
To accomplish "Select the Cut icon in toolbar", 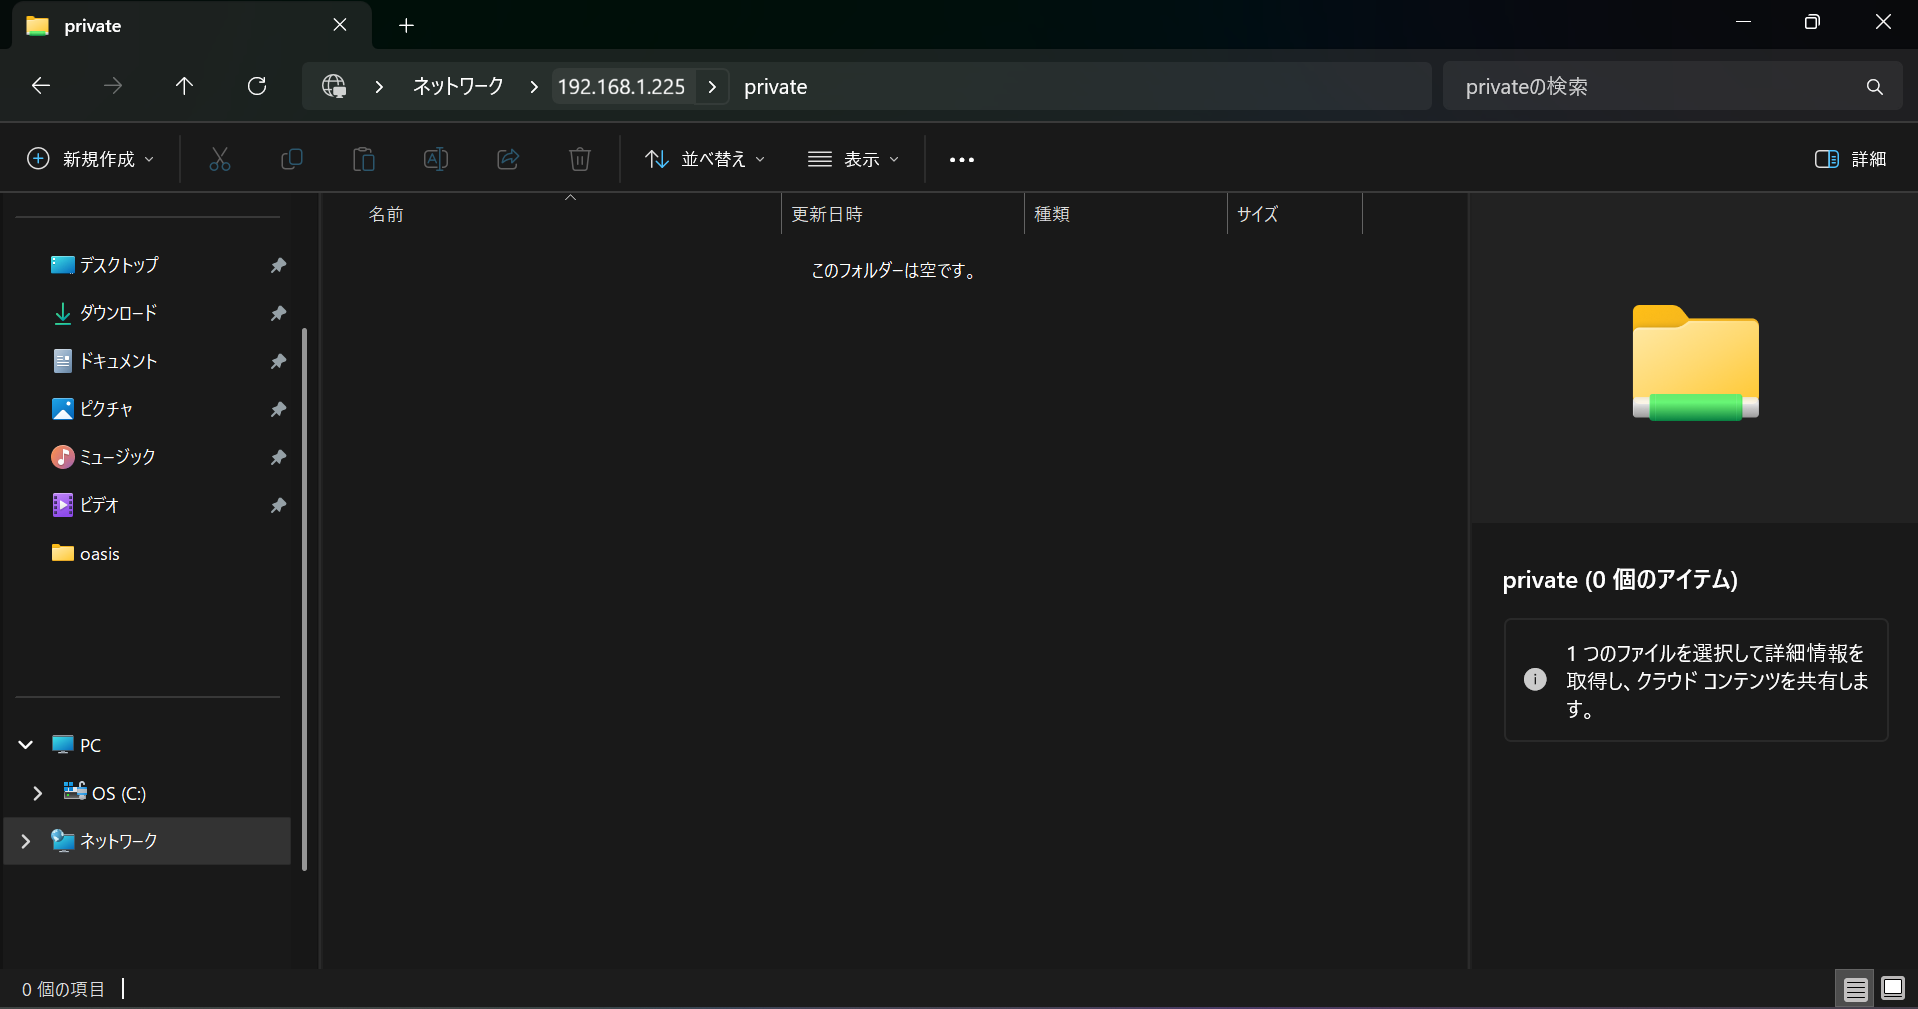I will 220,159.
